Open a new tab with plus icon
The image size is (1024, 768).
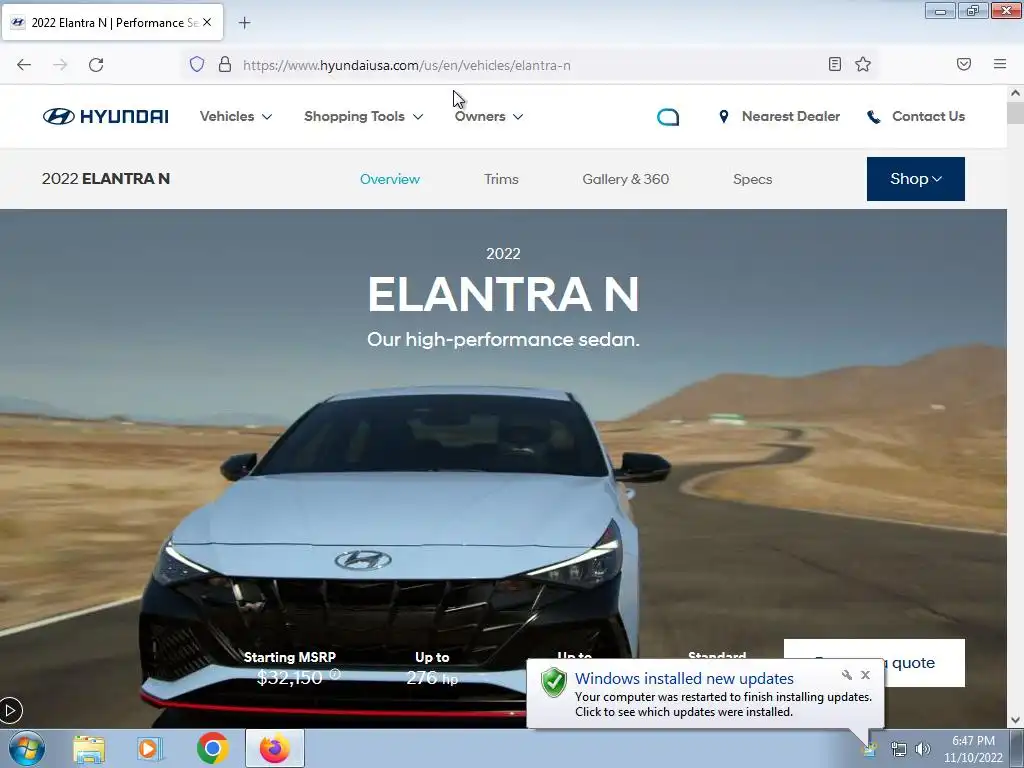[244, 23]
